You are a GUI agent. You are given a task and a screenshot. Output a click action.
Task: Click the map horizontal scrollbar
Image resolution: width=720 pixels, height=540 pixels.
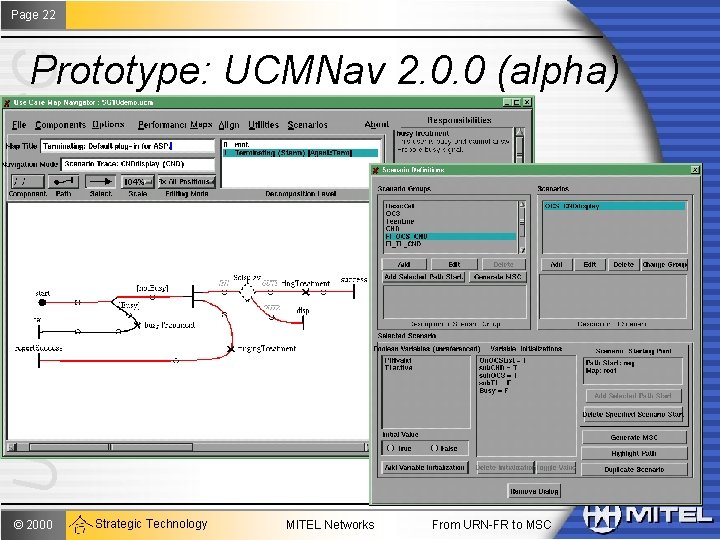point(188,447)
